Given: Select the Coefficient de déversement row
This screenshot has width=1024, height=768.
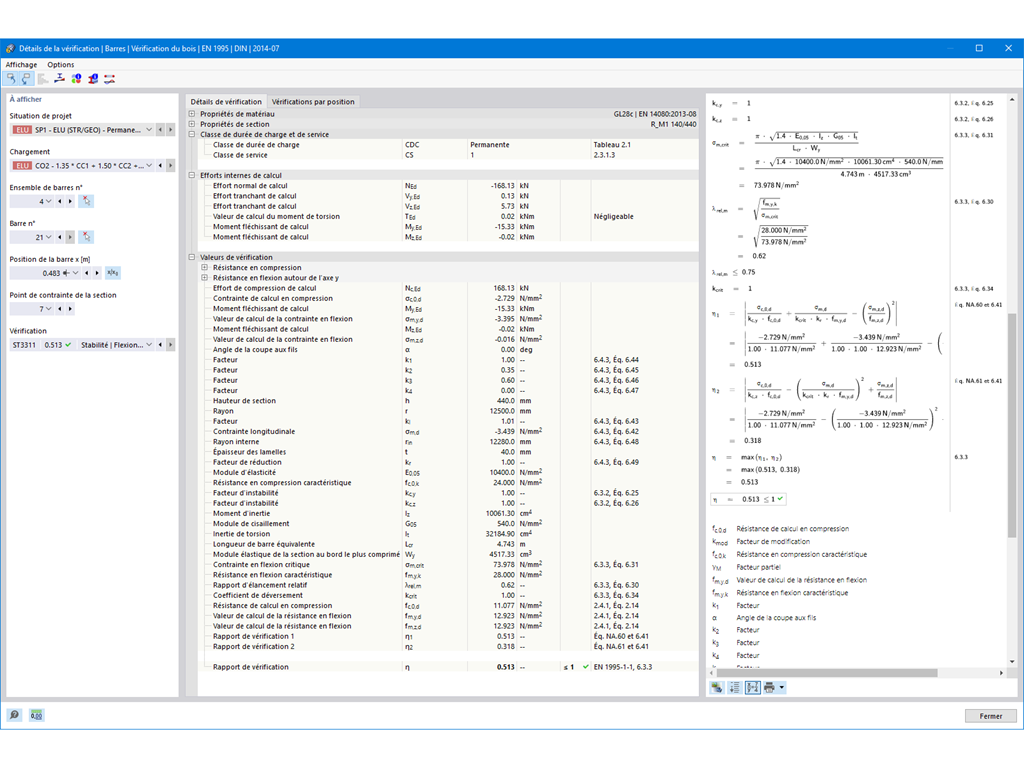Looking at the screenshot, I should coord(448,596).
